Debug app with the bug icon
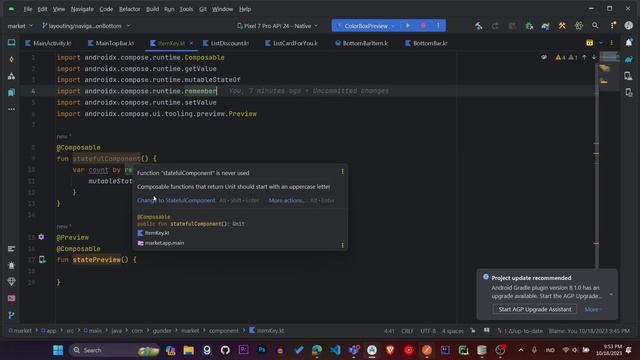 click(x=529, y=26)
